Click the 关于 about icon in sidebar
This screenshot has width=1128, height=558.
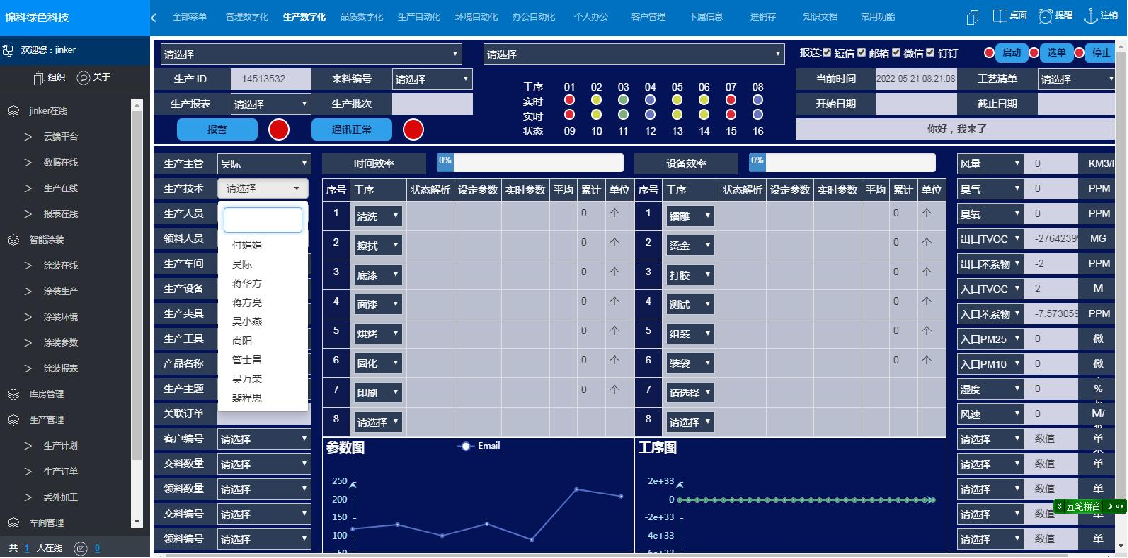[x=84, y=78]
